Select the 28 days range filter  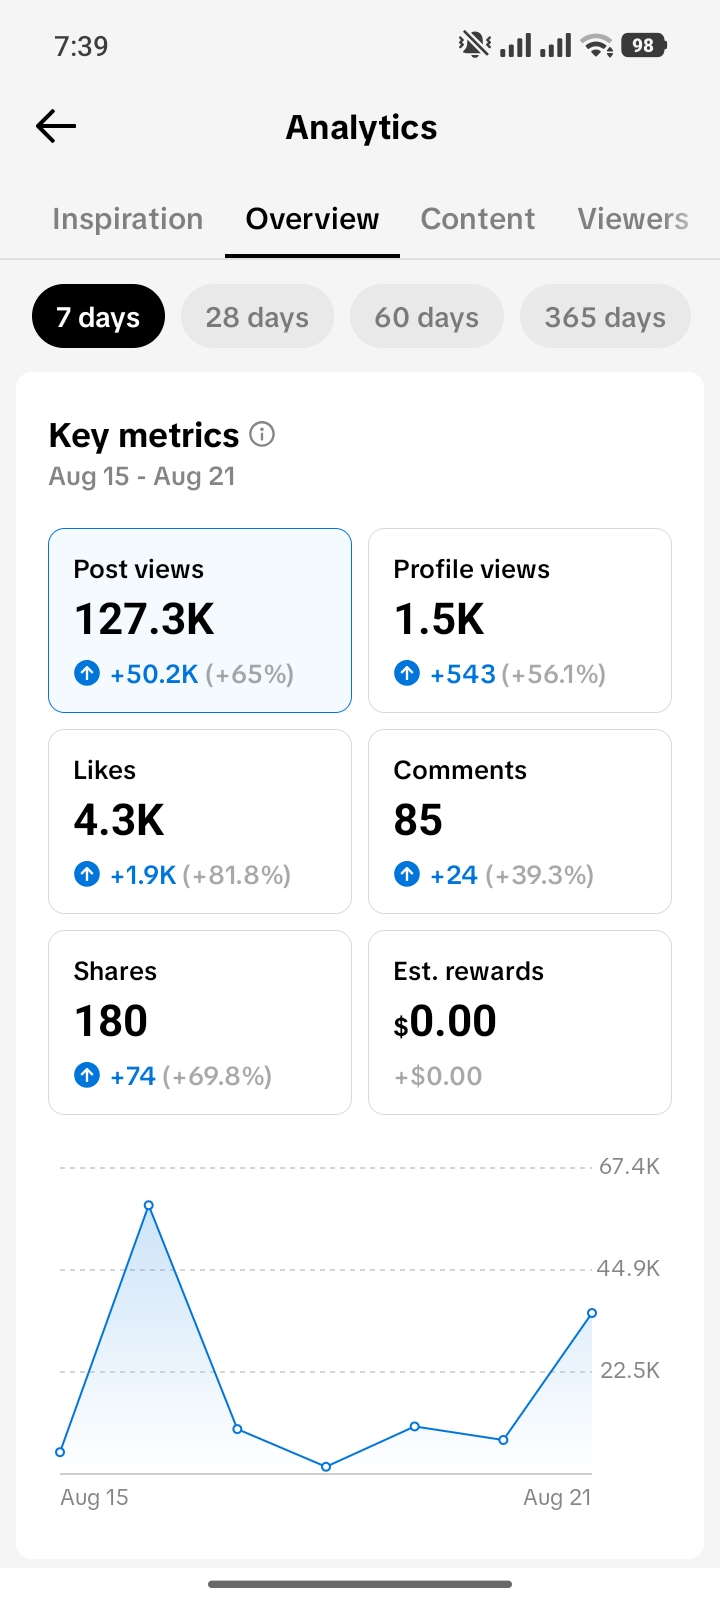[257, 316]
